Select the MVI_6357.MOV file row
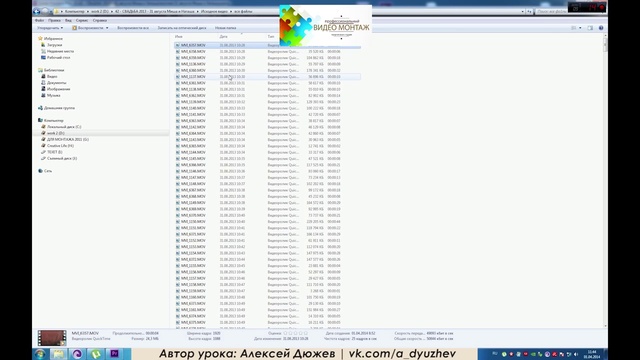The height and width of the screenshot is (360, 640). pos(267,45)
